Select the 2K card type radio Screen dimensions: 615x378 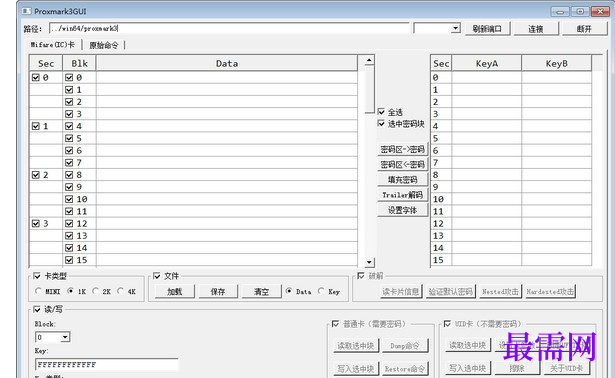(95, 291)
